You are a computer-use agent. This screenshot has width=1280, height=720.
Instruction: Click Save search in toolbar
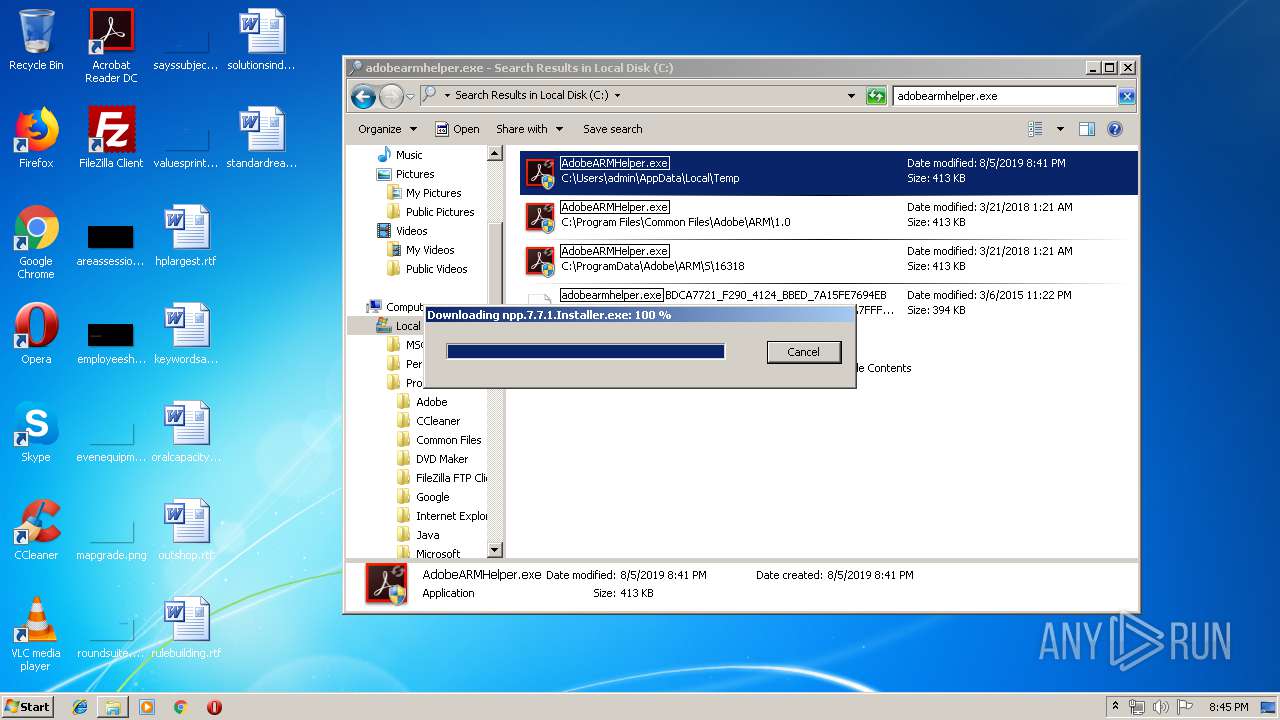613,129
